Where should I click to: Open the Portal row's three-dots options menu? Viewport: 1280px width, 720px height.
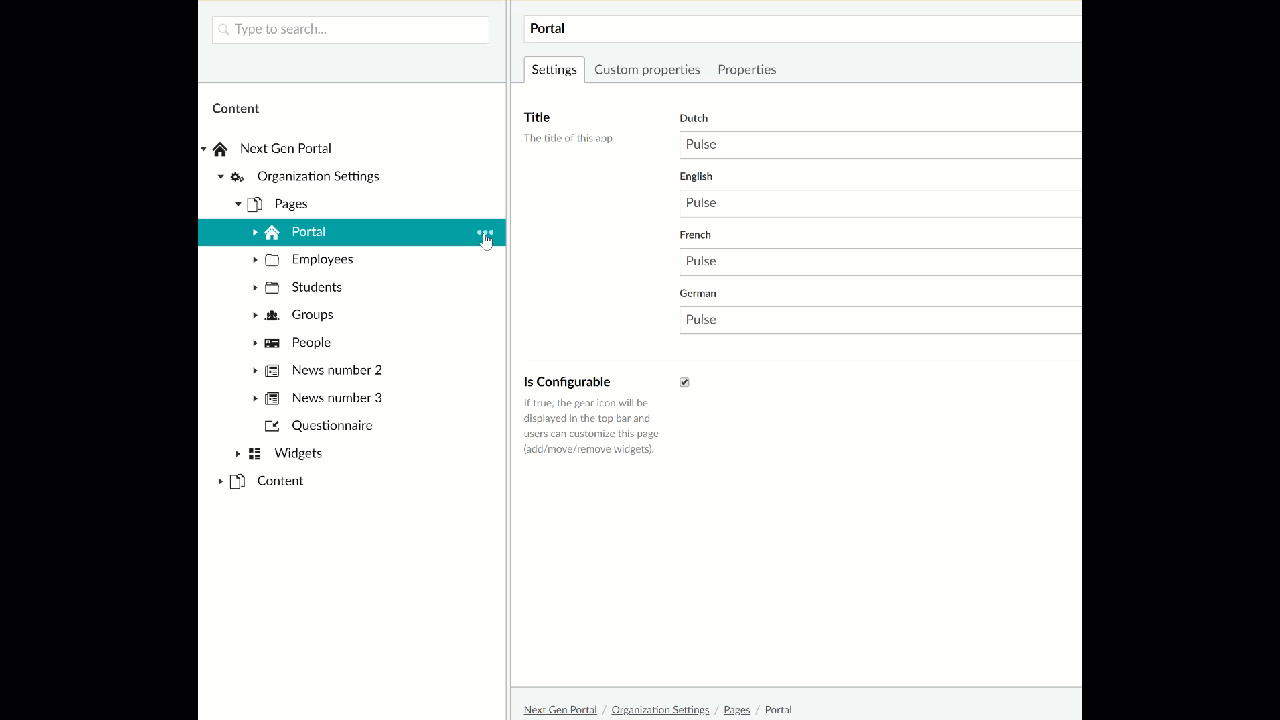click(x=485, y=232)
